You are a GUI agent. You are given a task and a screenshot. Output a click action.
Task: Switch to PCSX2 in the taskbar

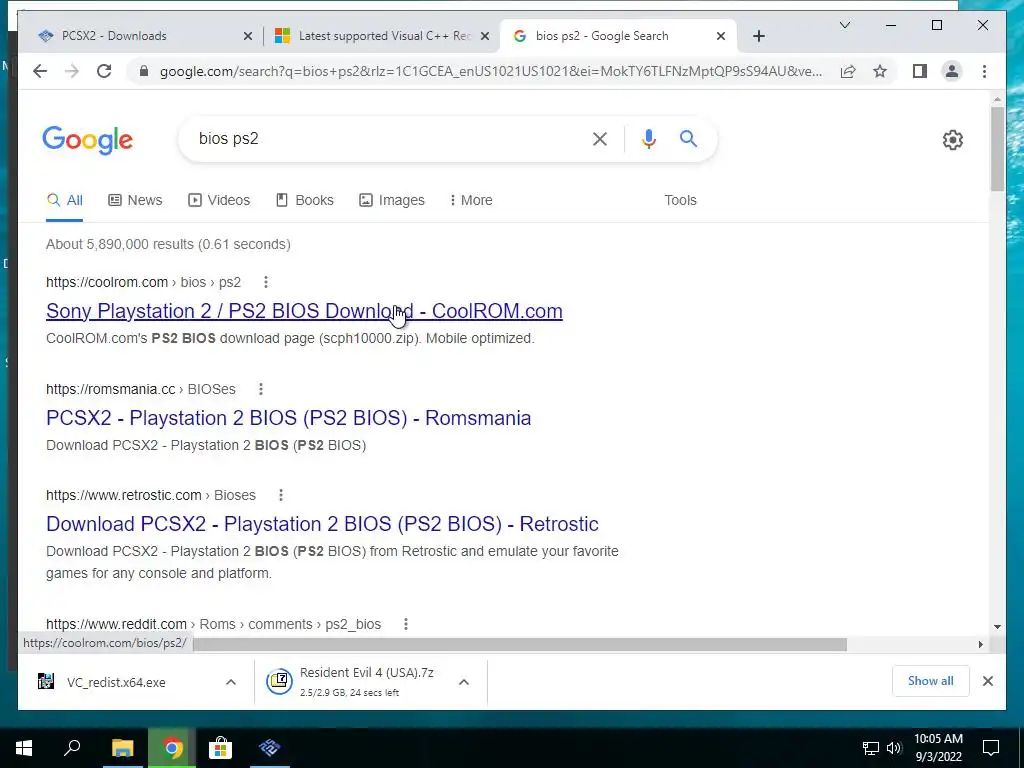tap(270, 748)
